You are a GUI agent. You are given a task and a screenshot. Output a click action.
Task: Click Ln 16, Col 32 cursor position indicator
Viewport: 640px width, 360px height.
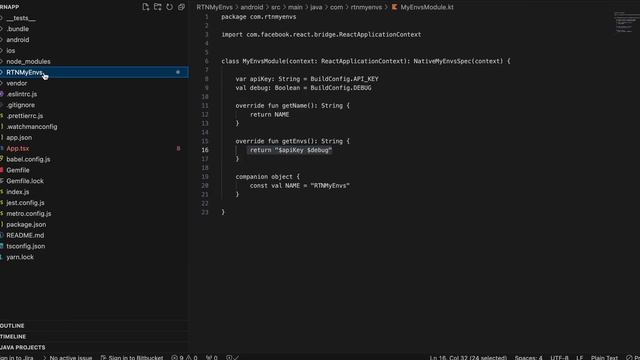pos(468,357)
